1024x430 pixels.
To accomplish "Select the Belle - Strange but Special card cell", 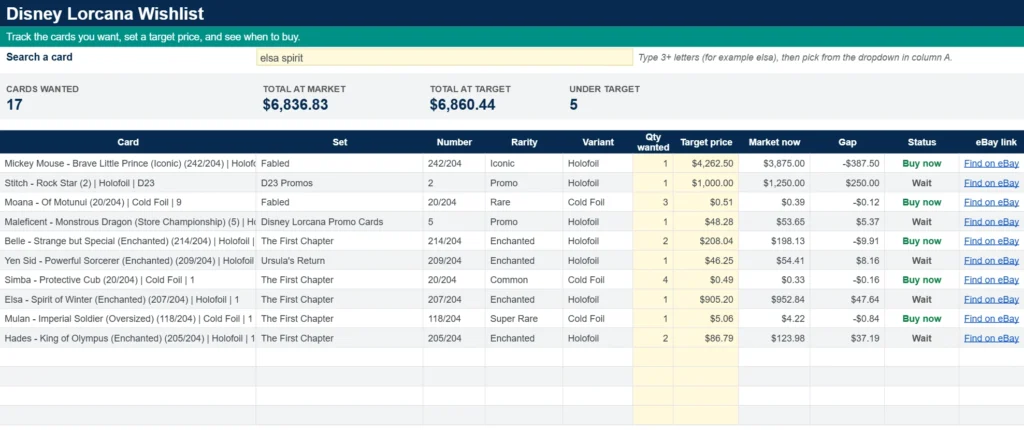I will 128,241.
